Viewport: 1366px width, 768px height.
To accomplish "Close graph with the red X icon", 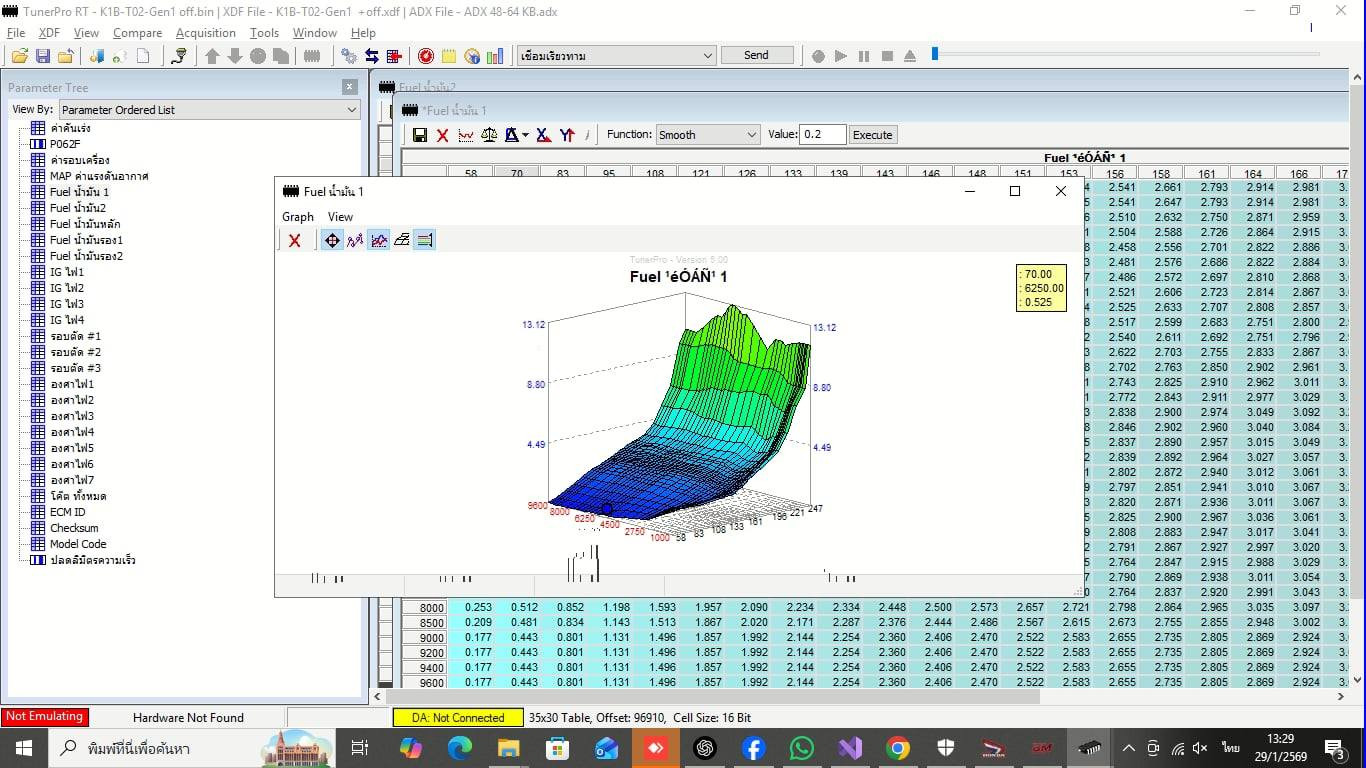I will [x=294, y=240].
